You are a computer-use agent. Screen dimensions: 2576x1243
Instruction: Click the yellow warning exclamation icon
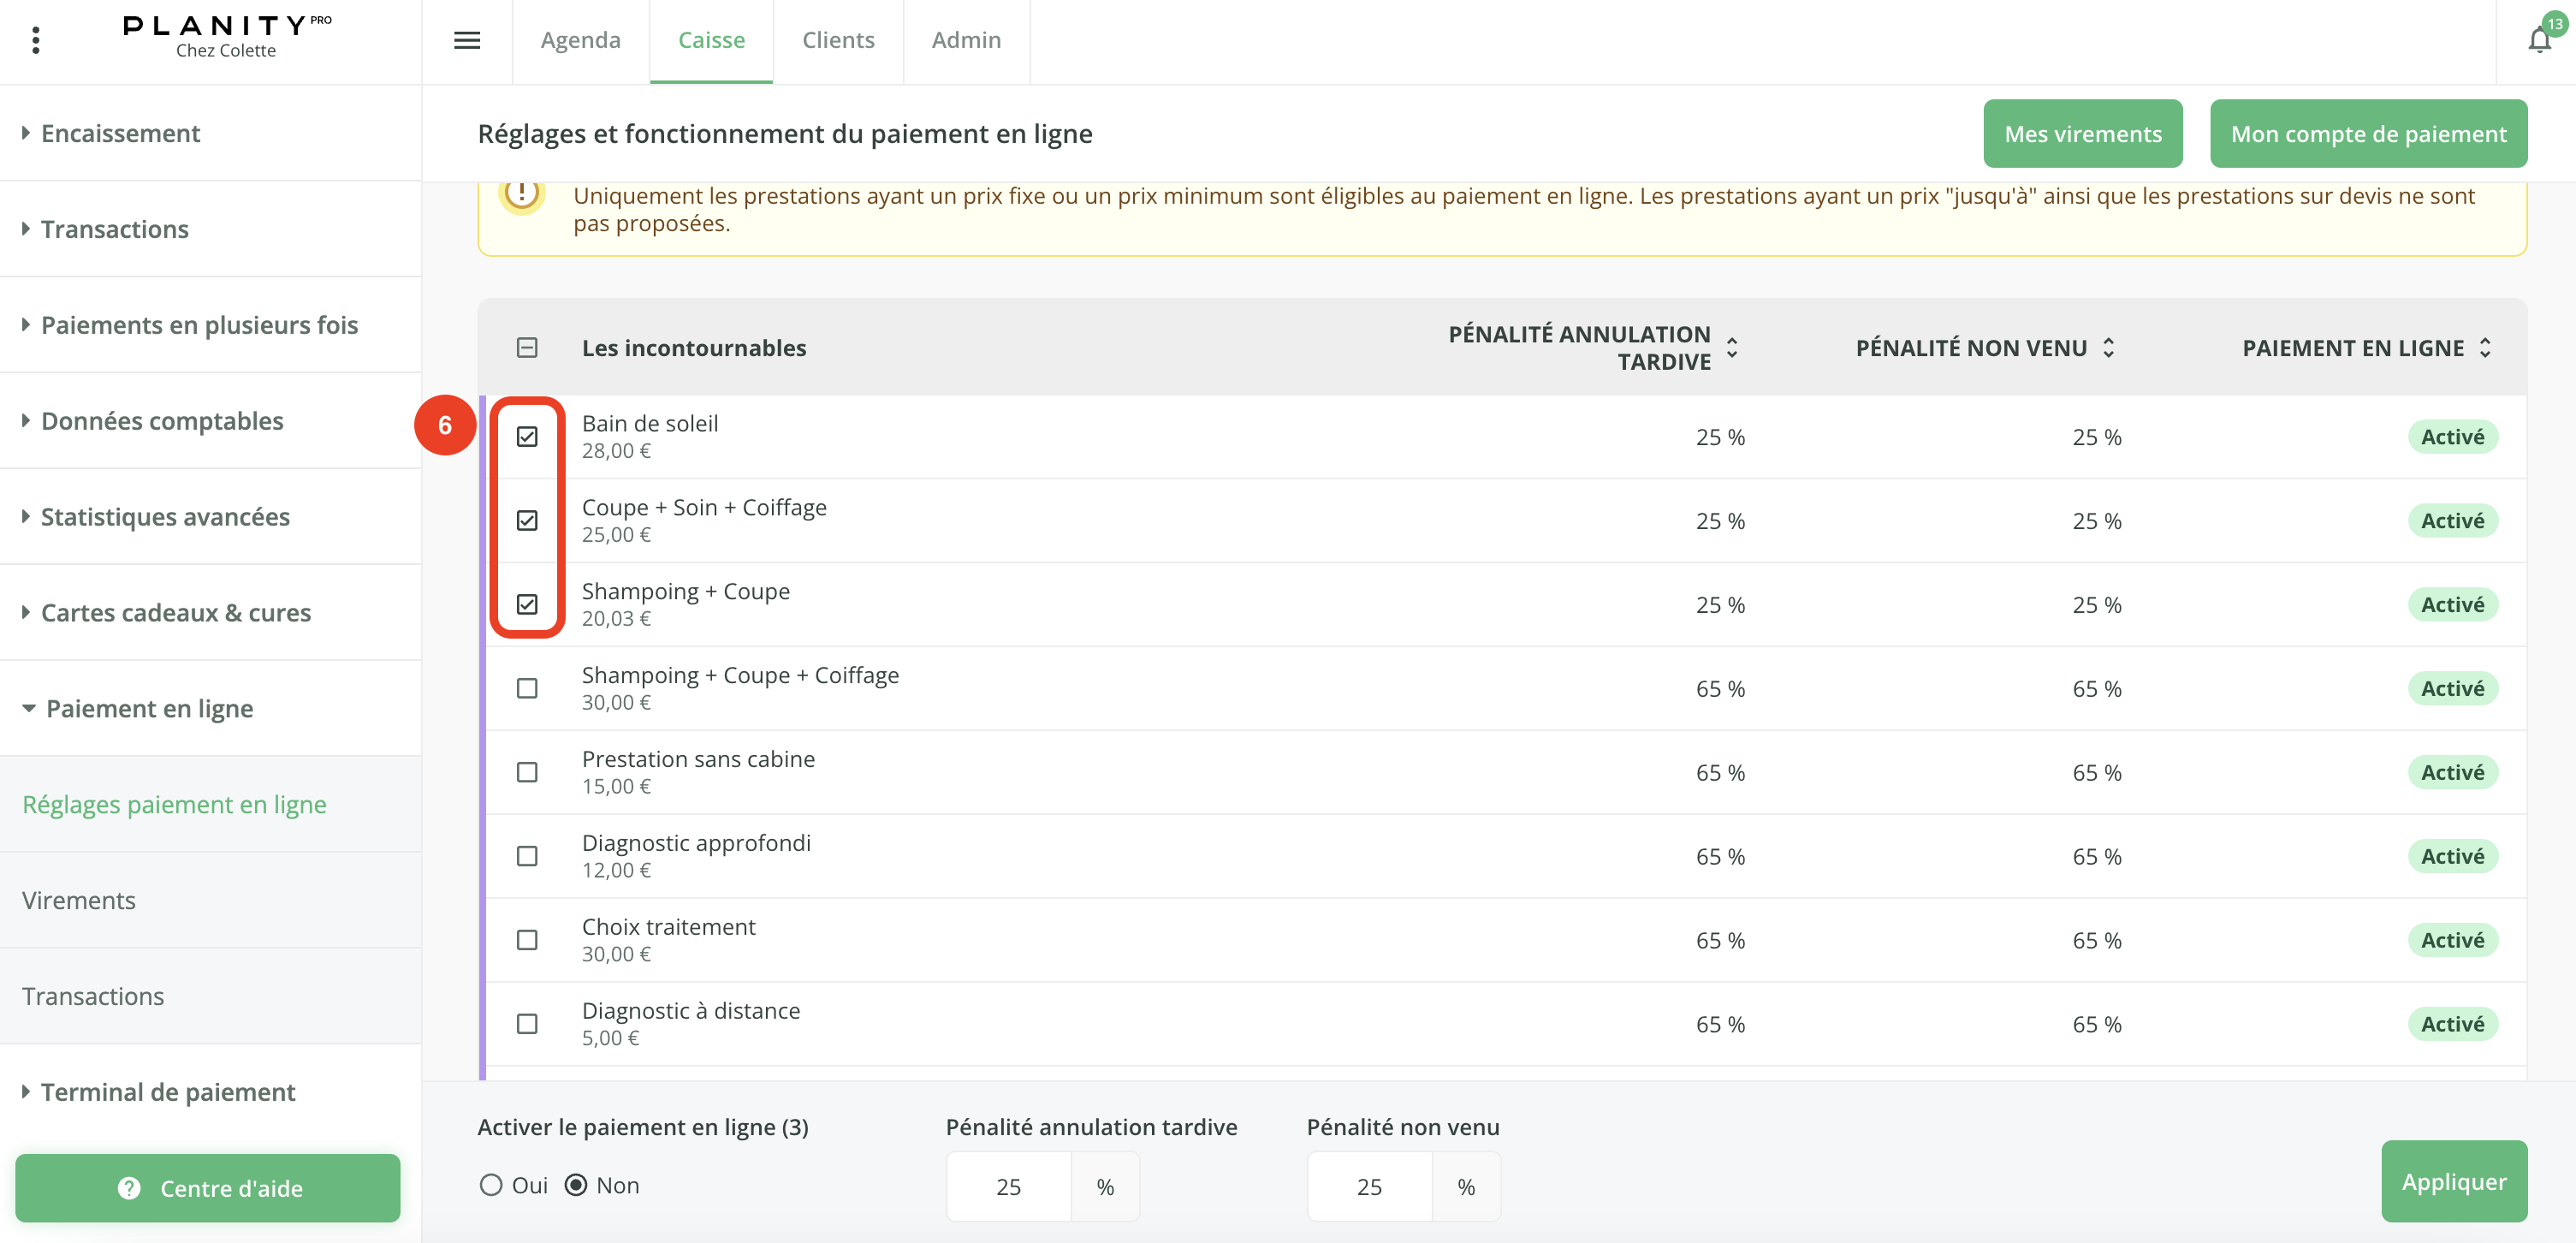pos(521,195)
